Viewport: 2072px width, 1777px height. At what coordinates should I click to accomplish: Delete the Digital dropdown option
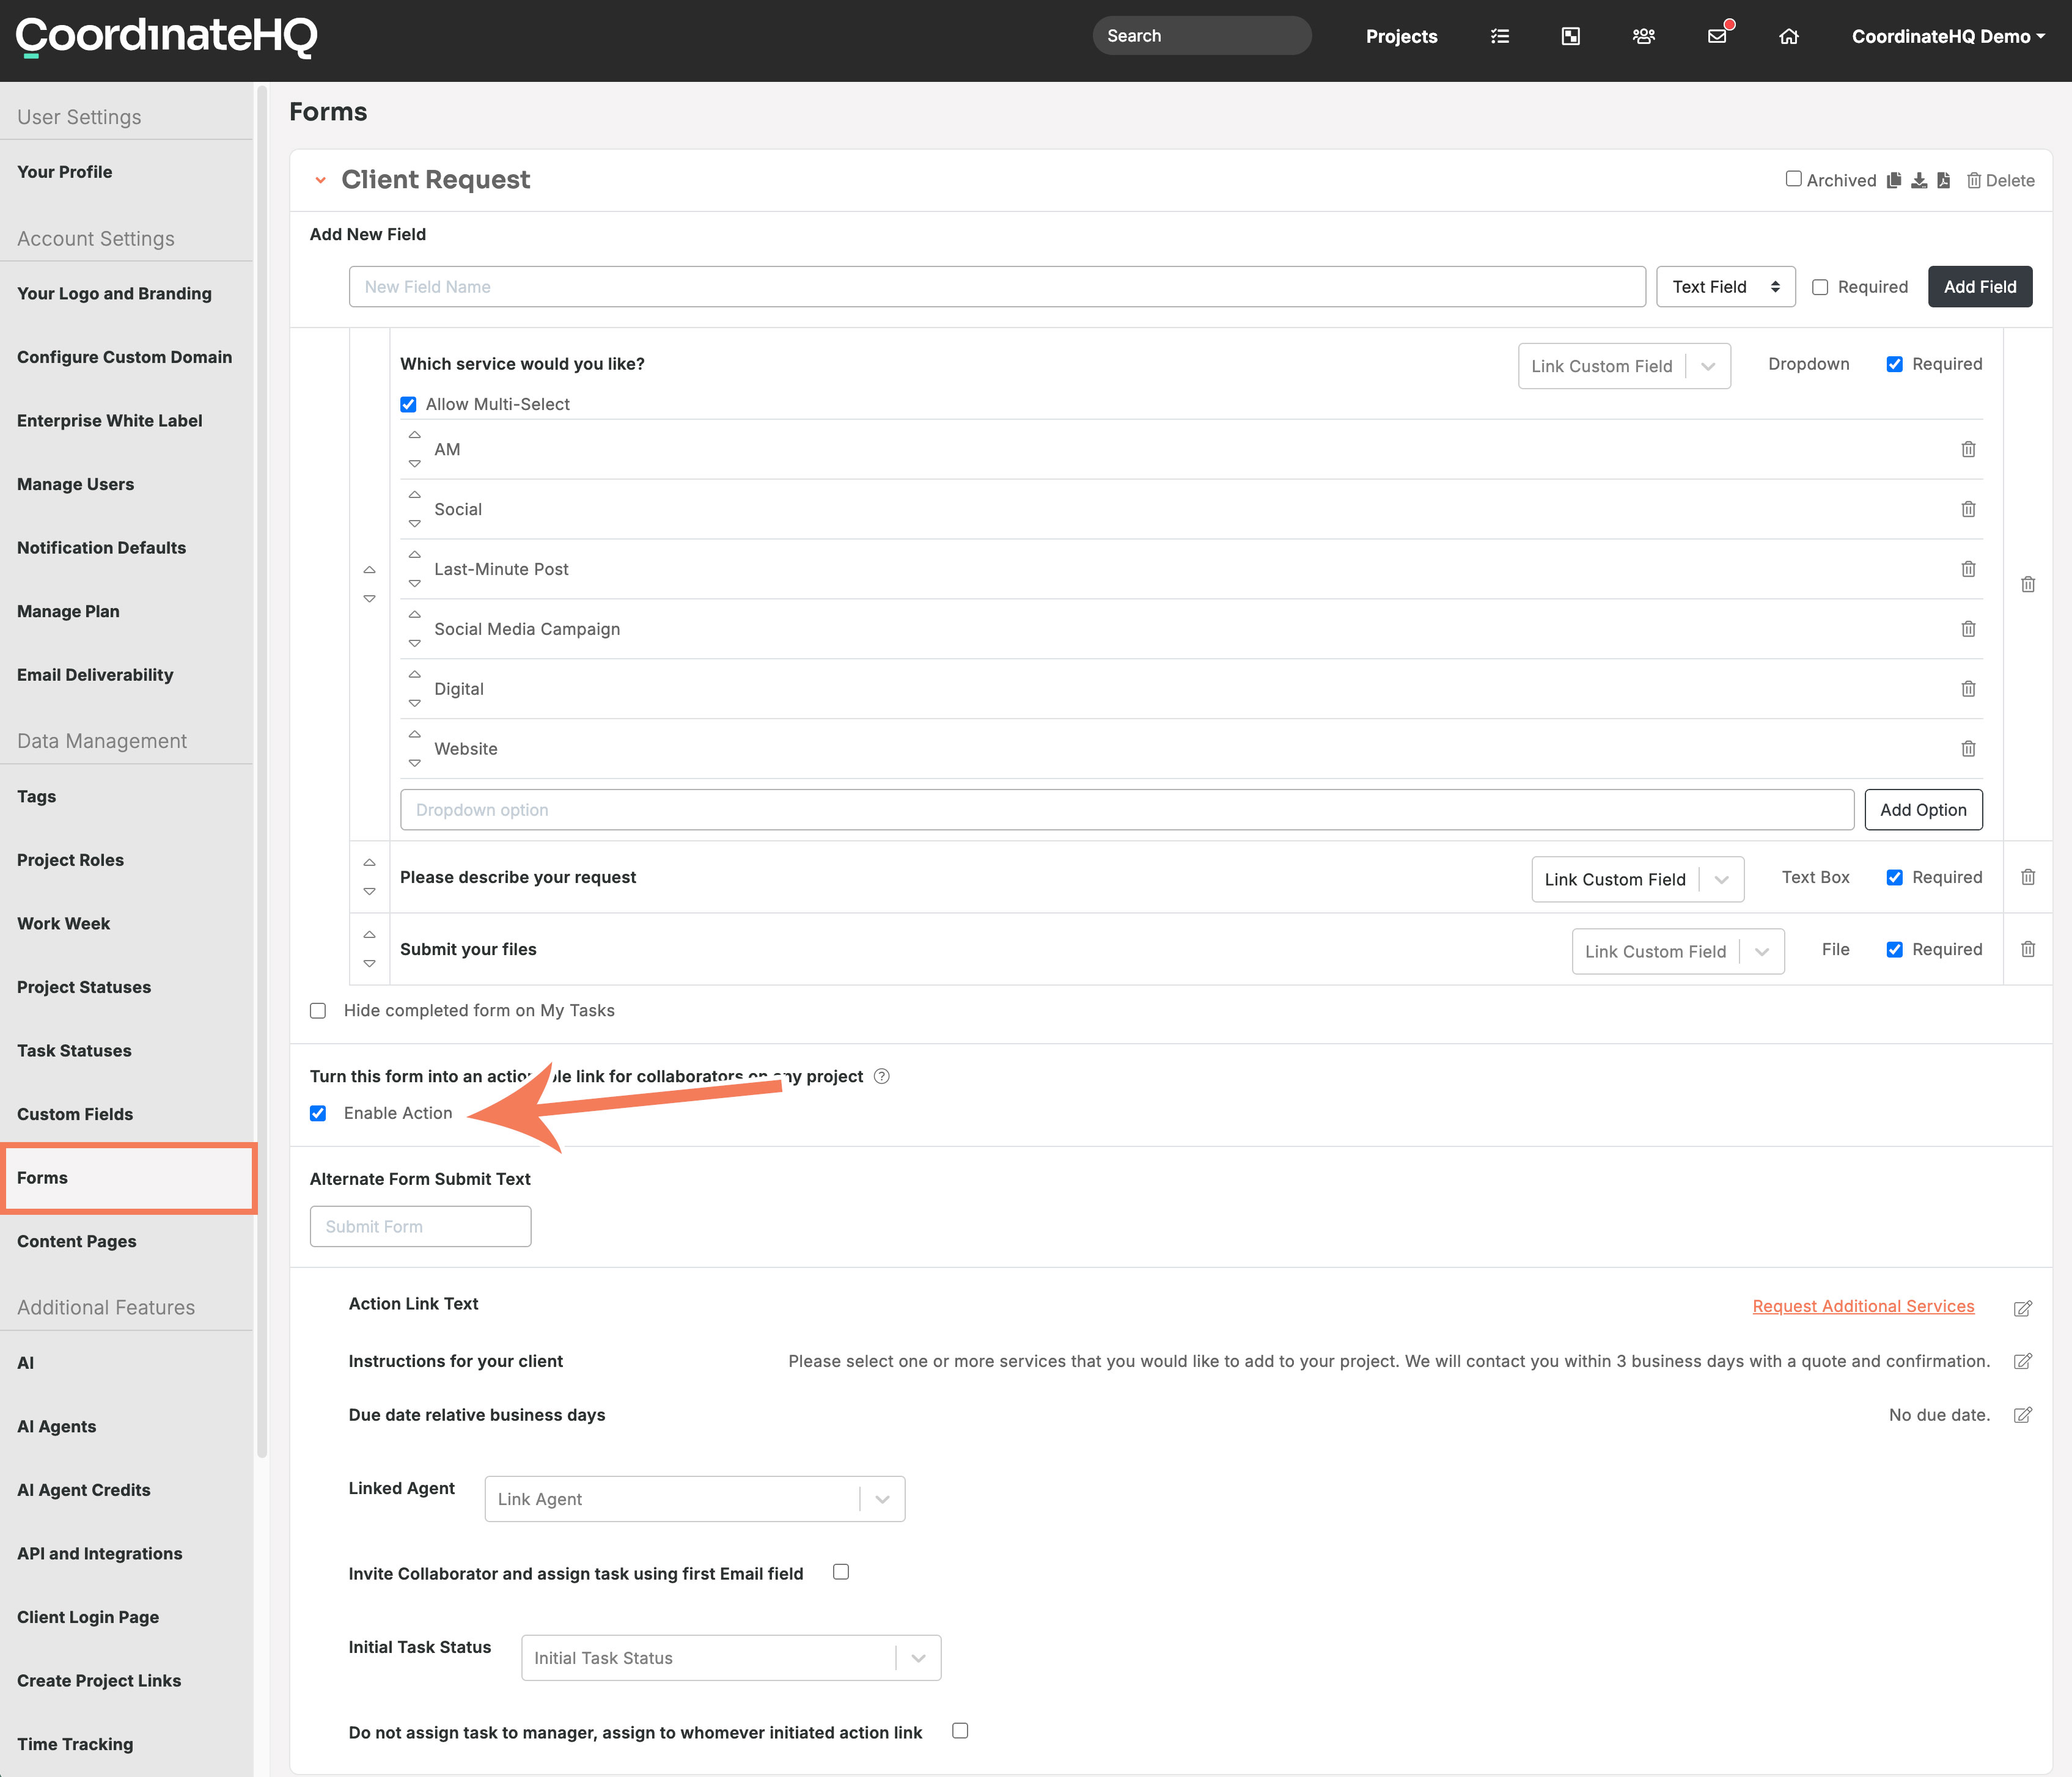(x=1968, y=689)
